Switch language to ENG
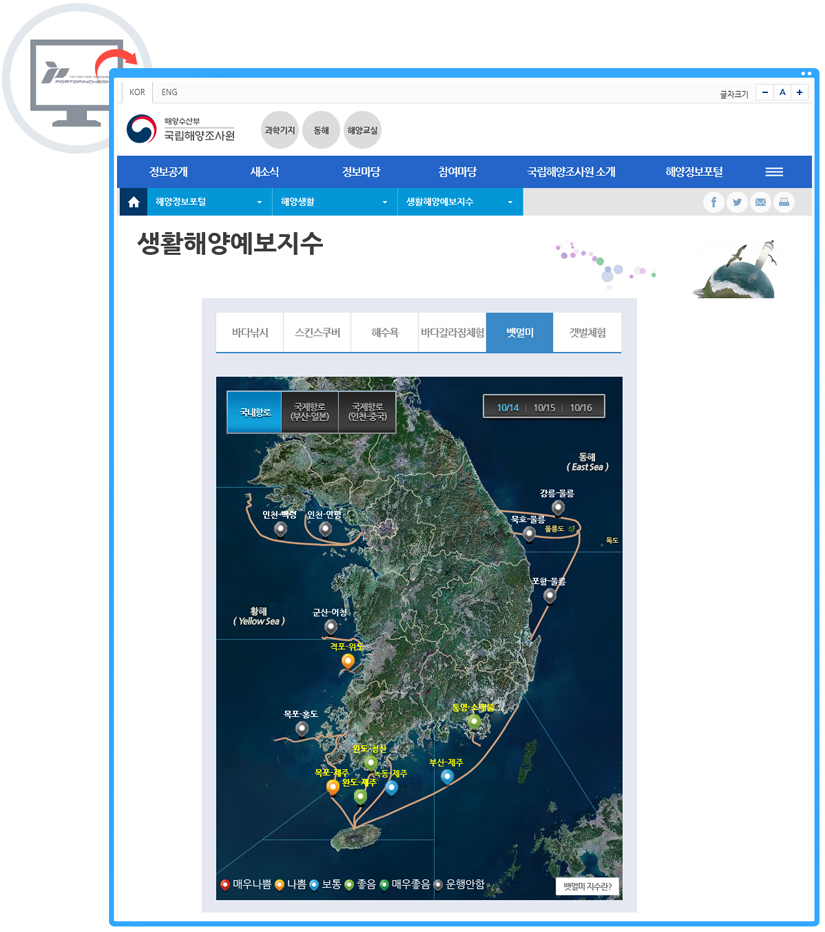This screenshot has height=932, width=825. pyautogui.click(x=169, y=92)
